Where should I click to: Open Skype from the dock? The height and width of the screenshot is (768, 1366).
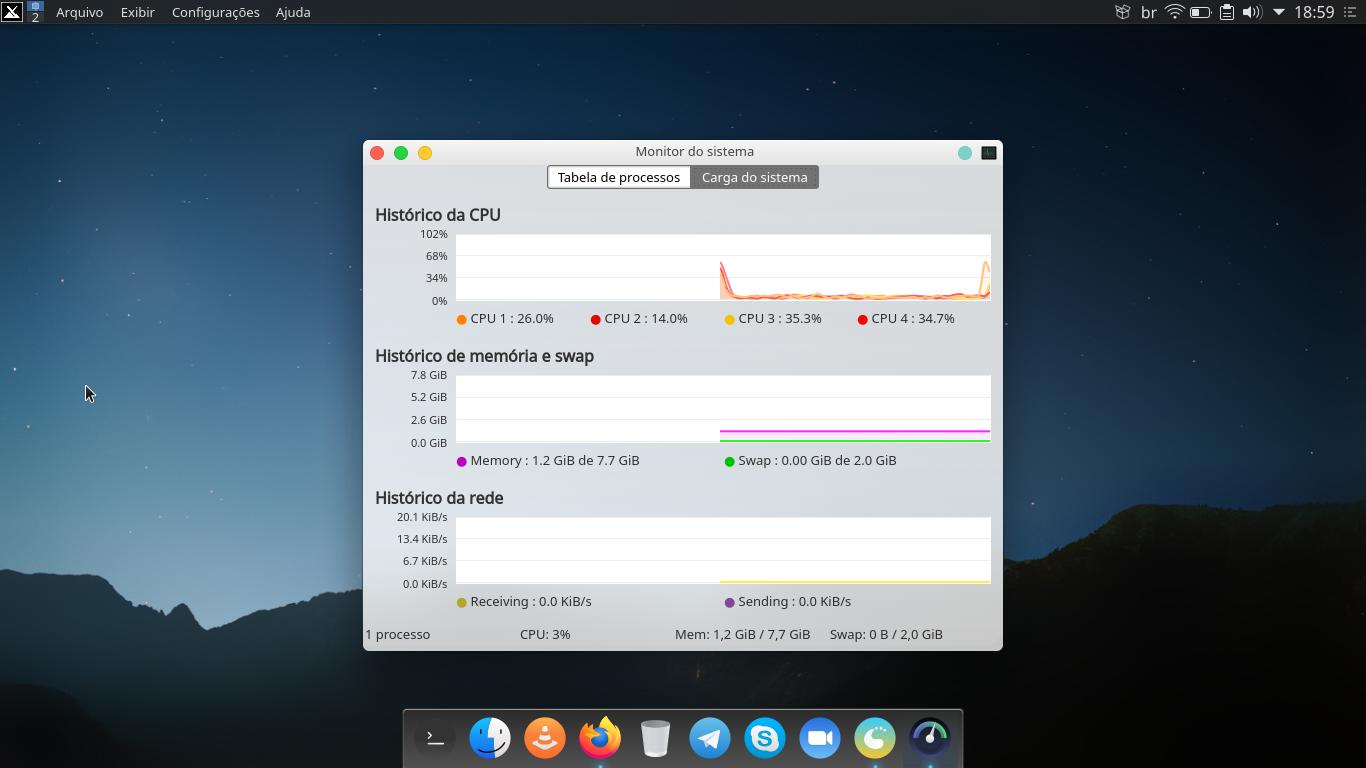(765, 738)
